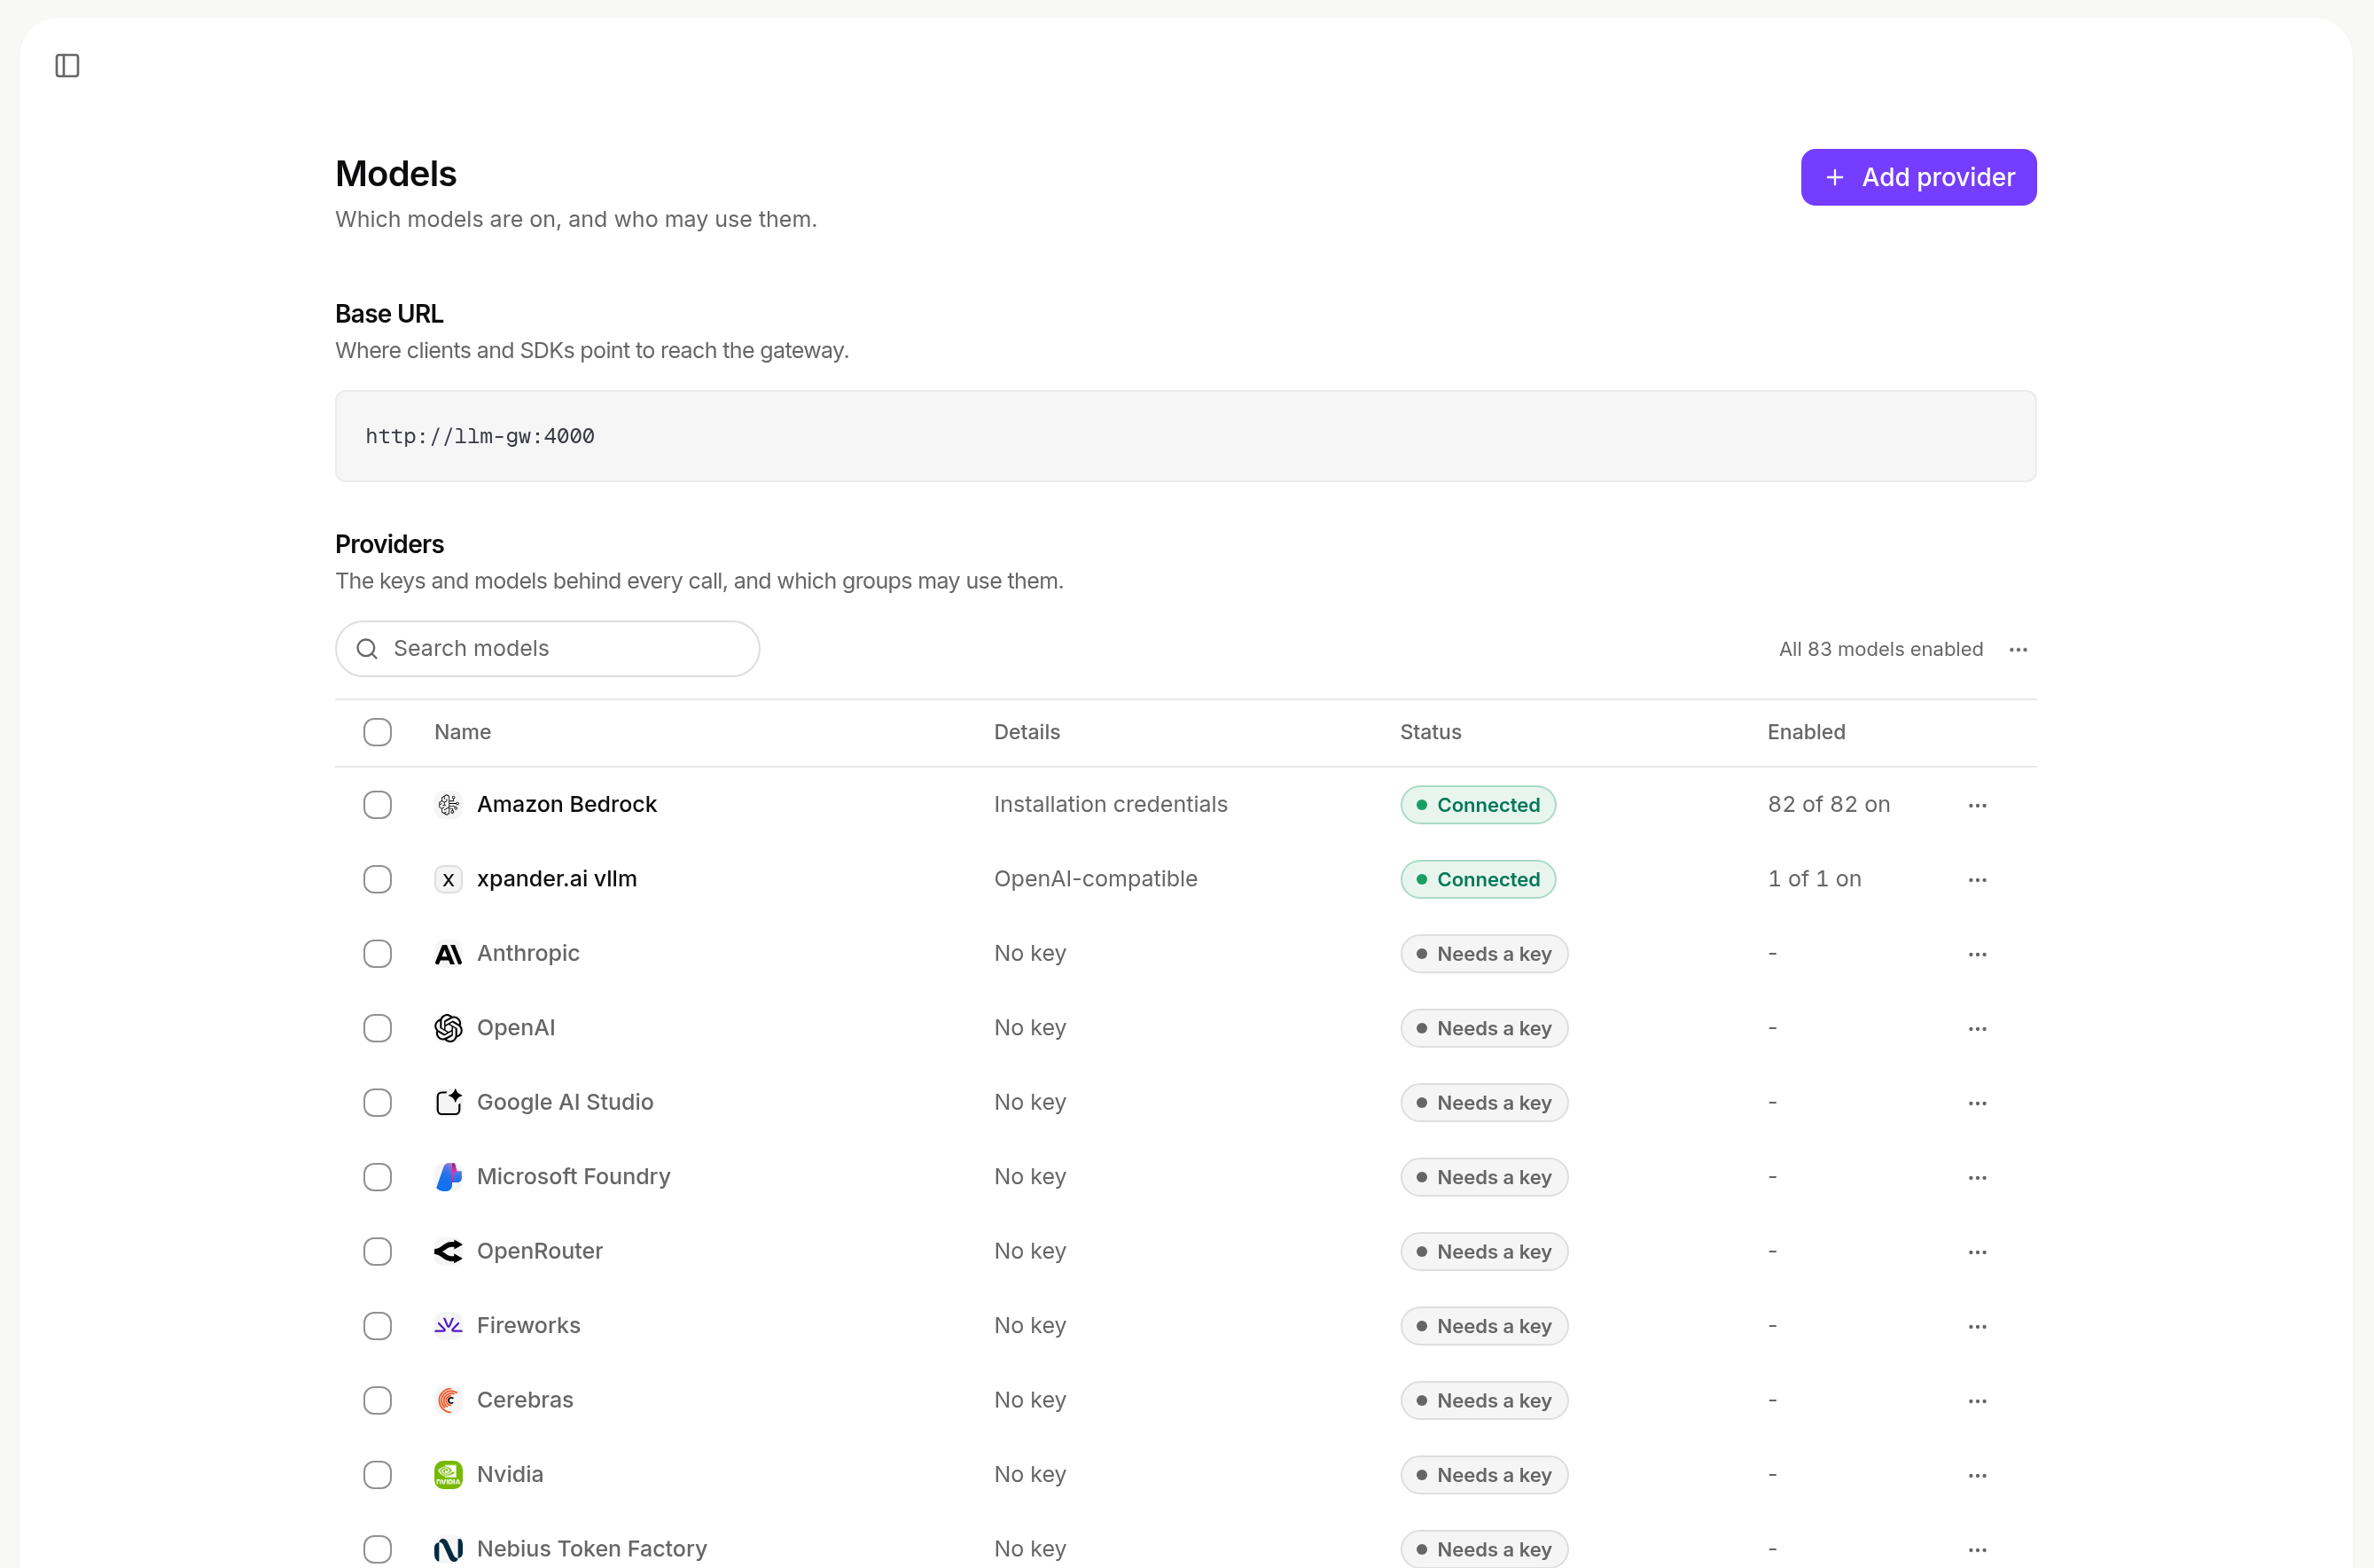Toggle the select-all checkbox in header
This screenshot has width=2374, height=1568.
point(377,732)
